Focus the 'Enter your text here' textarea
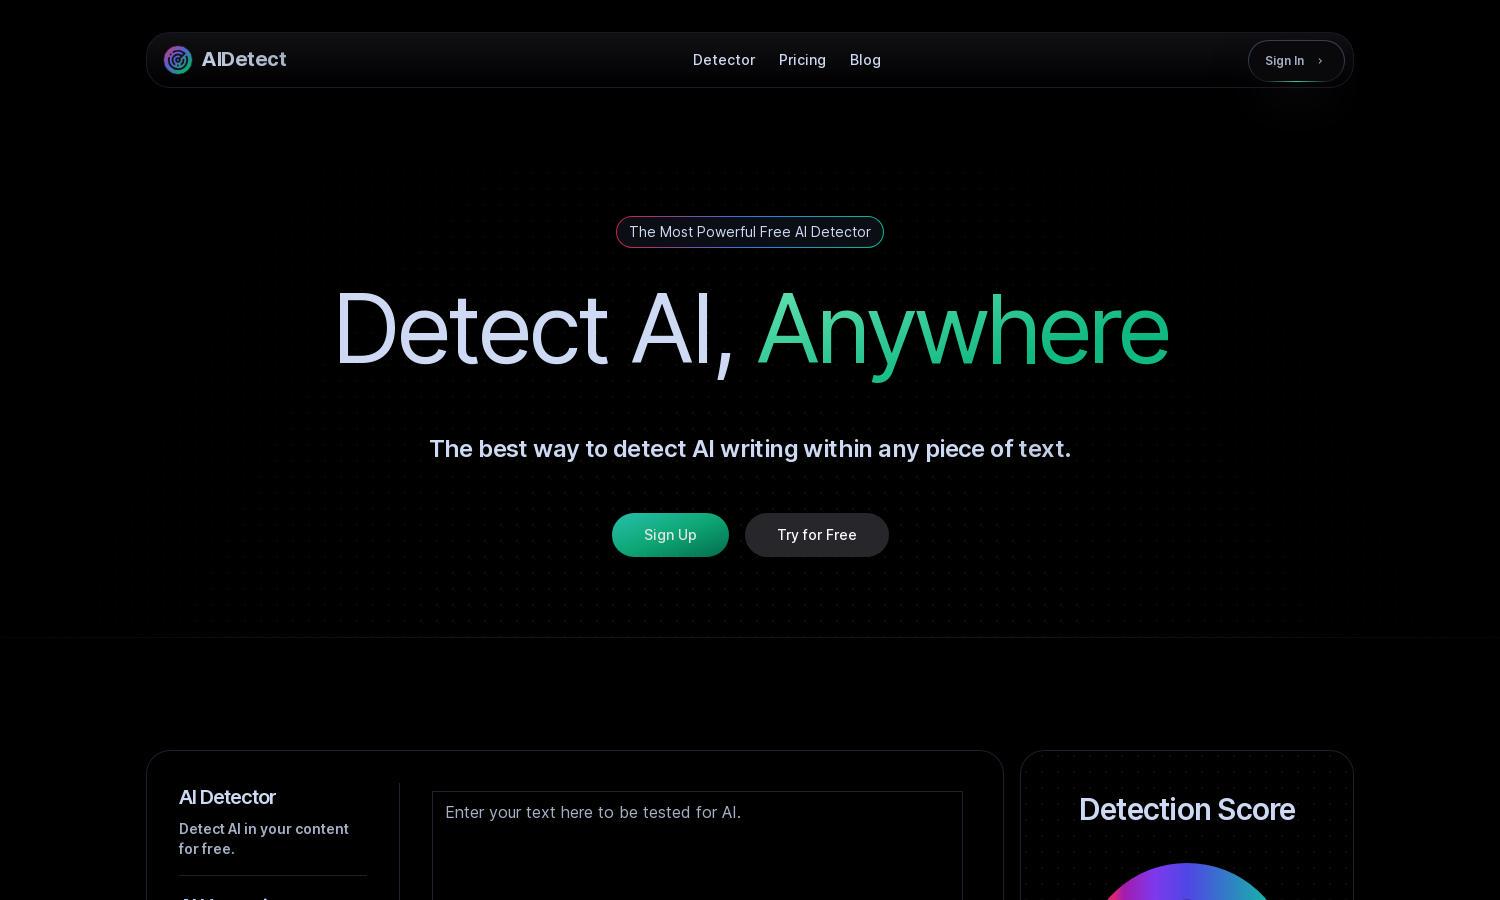 (x=697, y=846)
